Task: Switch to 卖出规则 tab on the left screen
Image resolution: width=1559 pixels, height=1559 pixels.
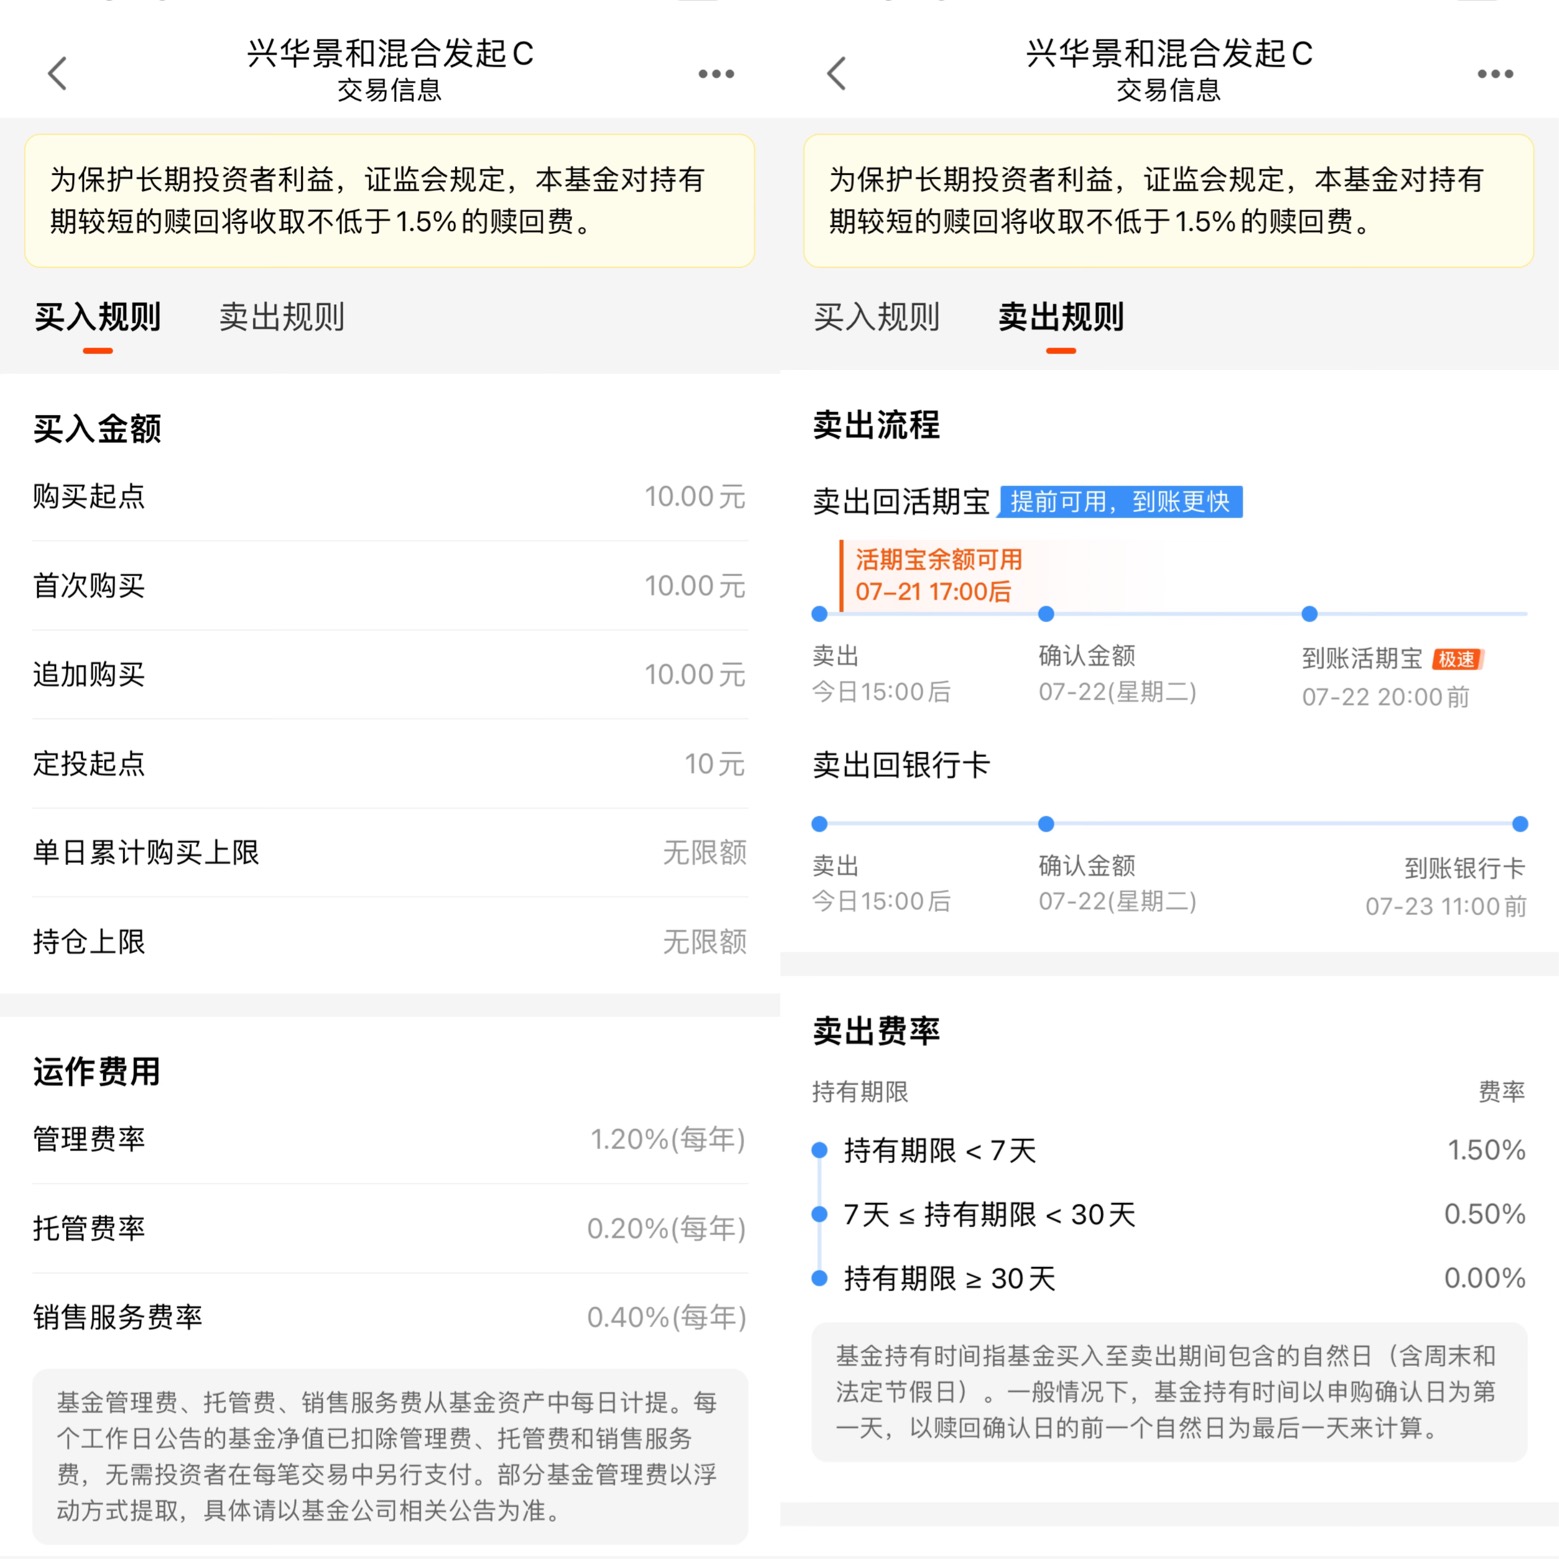Action: [x=282, y=318]
